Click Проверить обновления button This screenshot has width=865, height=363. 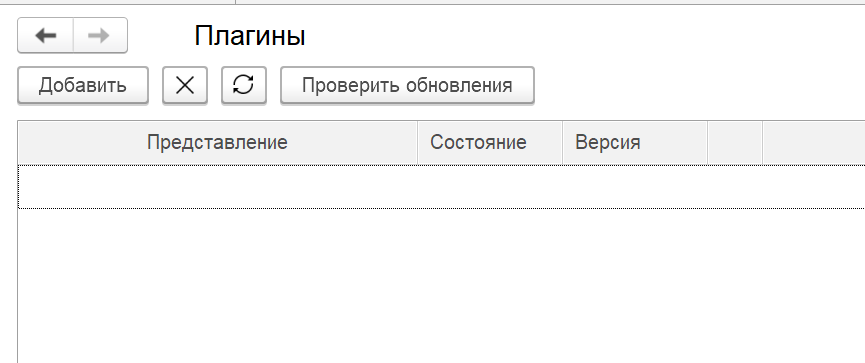pos(407,85)
